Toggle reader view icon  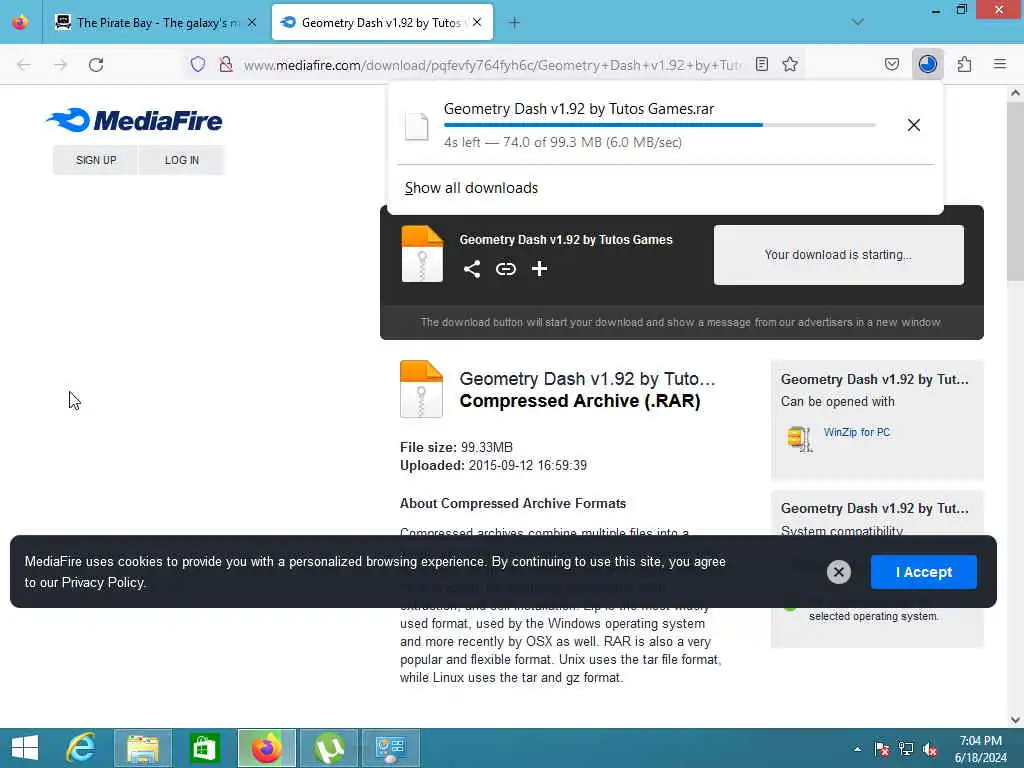[x=761, y=65]
